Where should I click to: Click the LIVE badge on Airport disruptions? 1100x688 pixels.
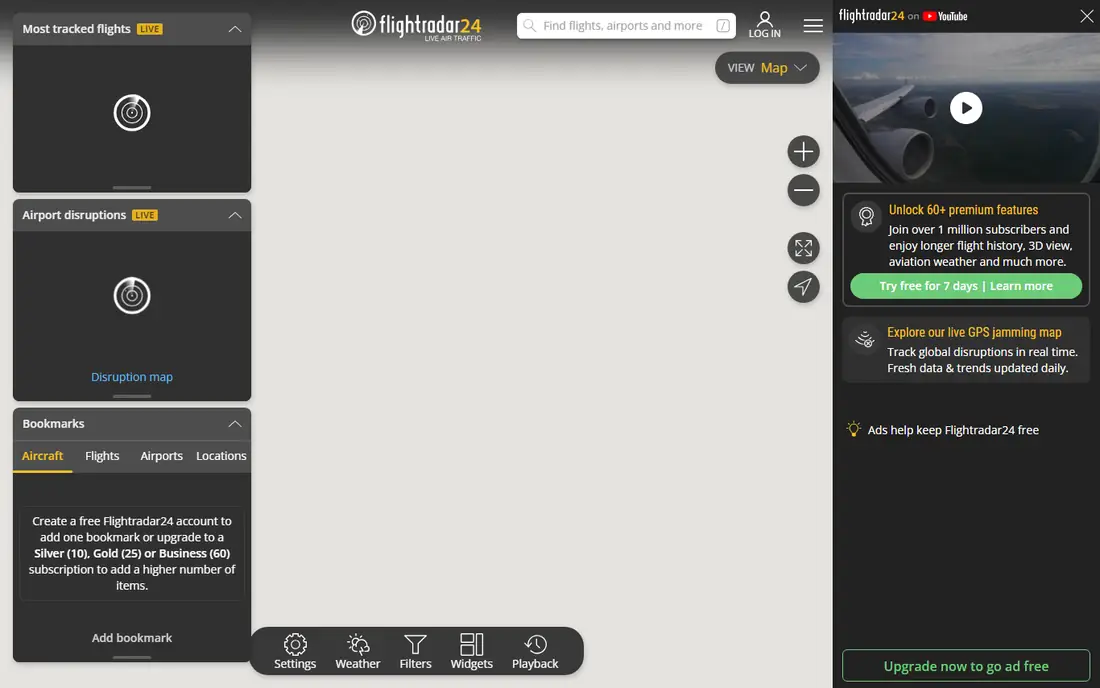pyautogui.click(x=145, y=215)
